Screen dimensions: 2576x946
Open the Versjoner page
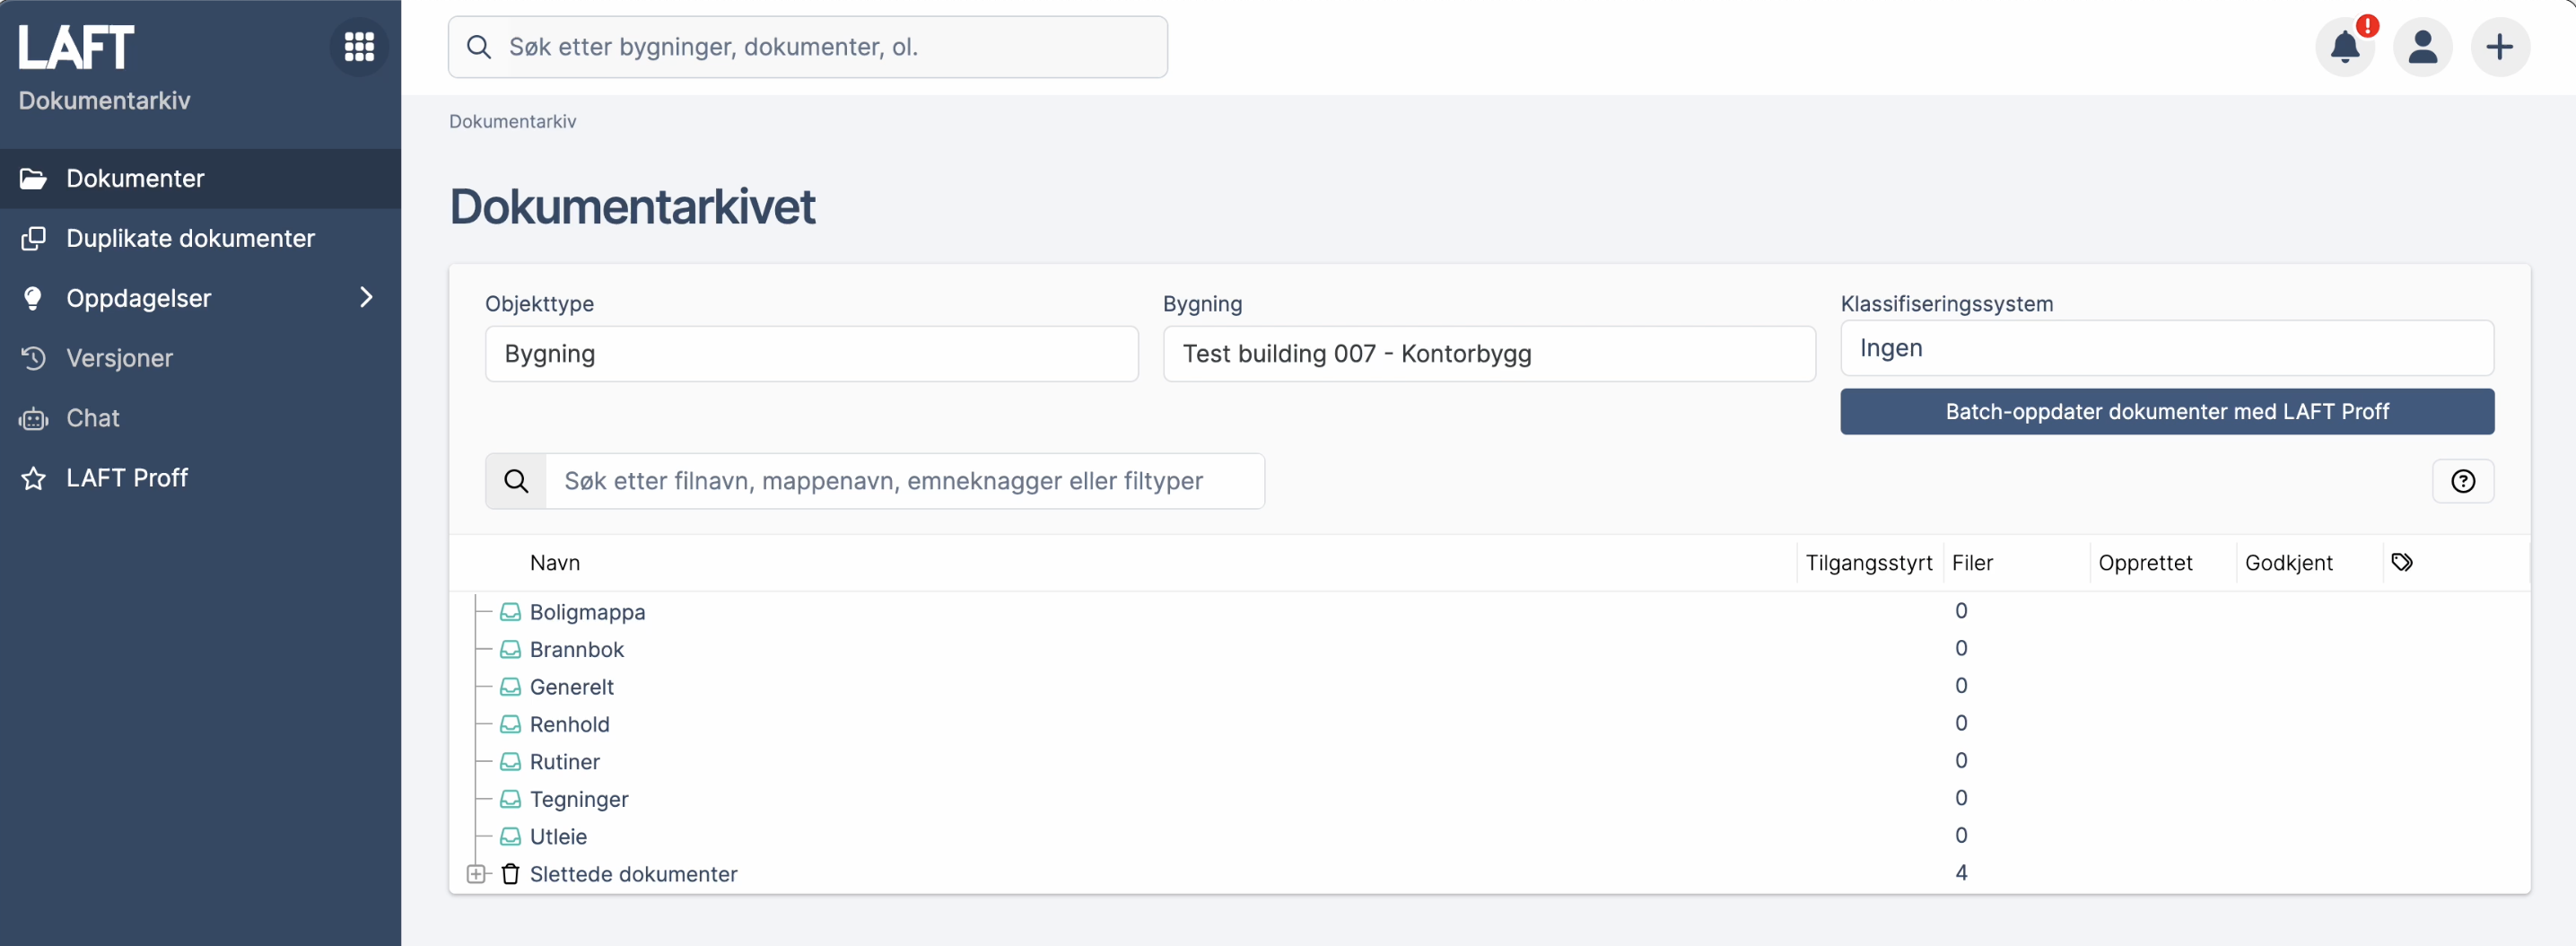point(200,358)
